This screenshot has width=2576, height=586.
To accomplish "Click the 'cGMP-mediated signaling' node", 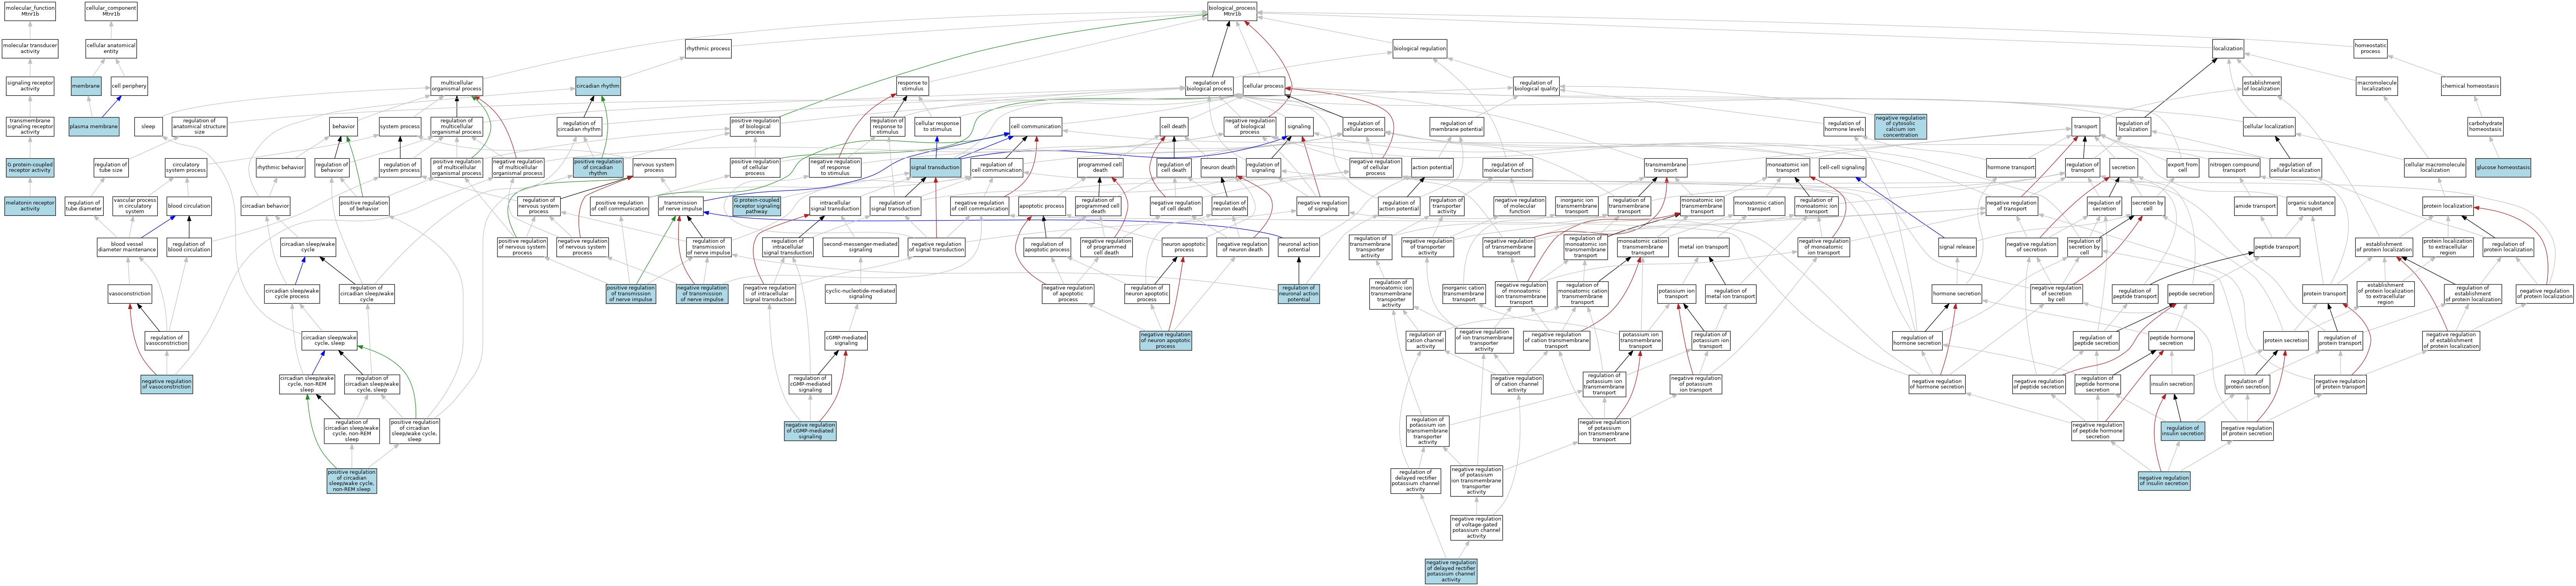I will [x=846, y=341].
